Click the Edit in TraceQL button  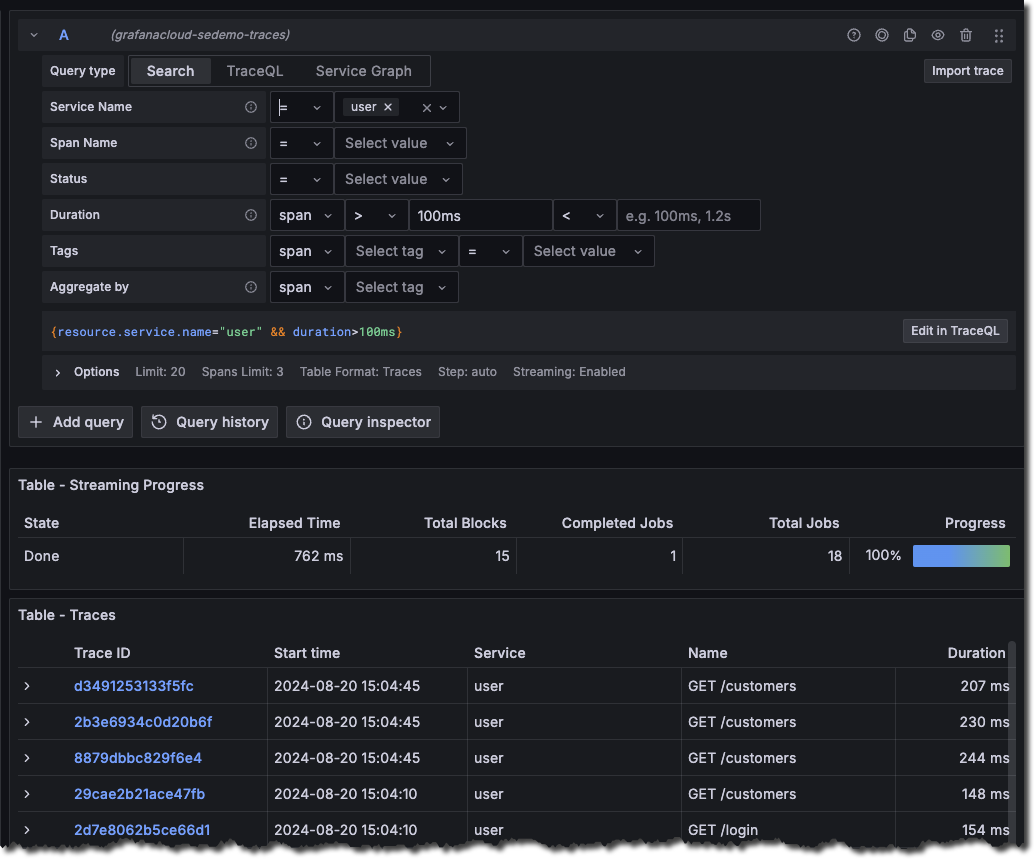point(955,330)
